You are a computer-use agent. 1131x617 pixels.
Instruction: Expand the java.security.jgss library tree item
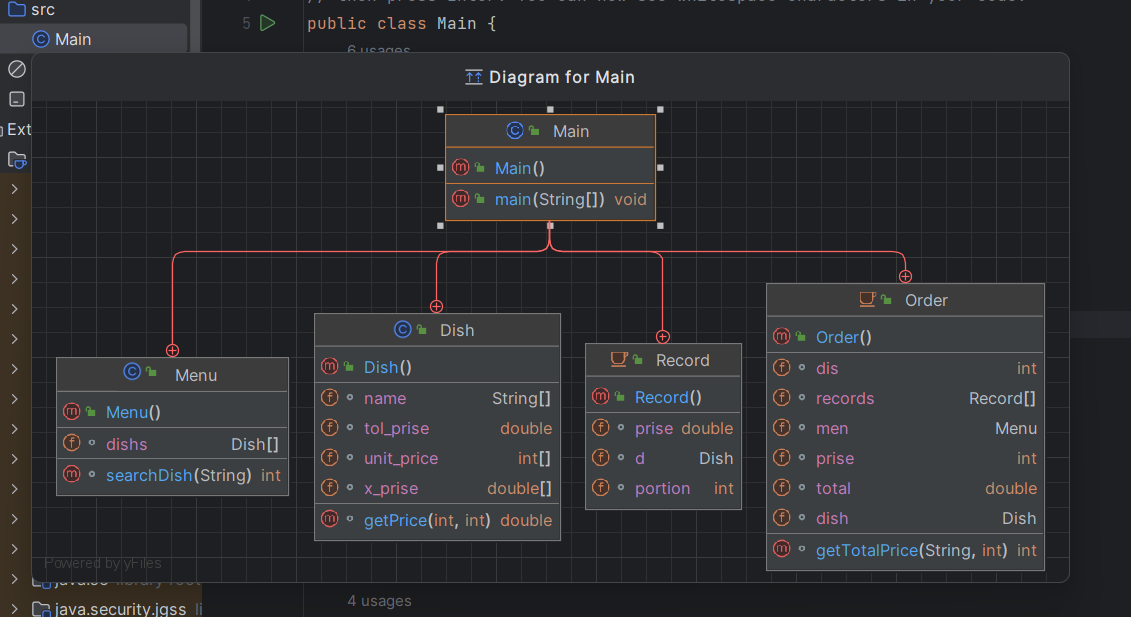[14, 609]
